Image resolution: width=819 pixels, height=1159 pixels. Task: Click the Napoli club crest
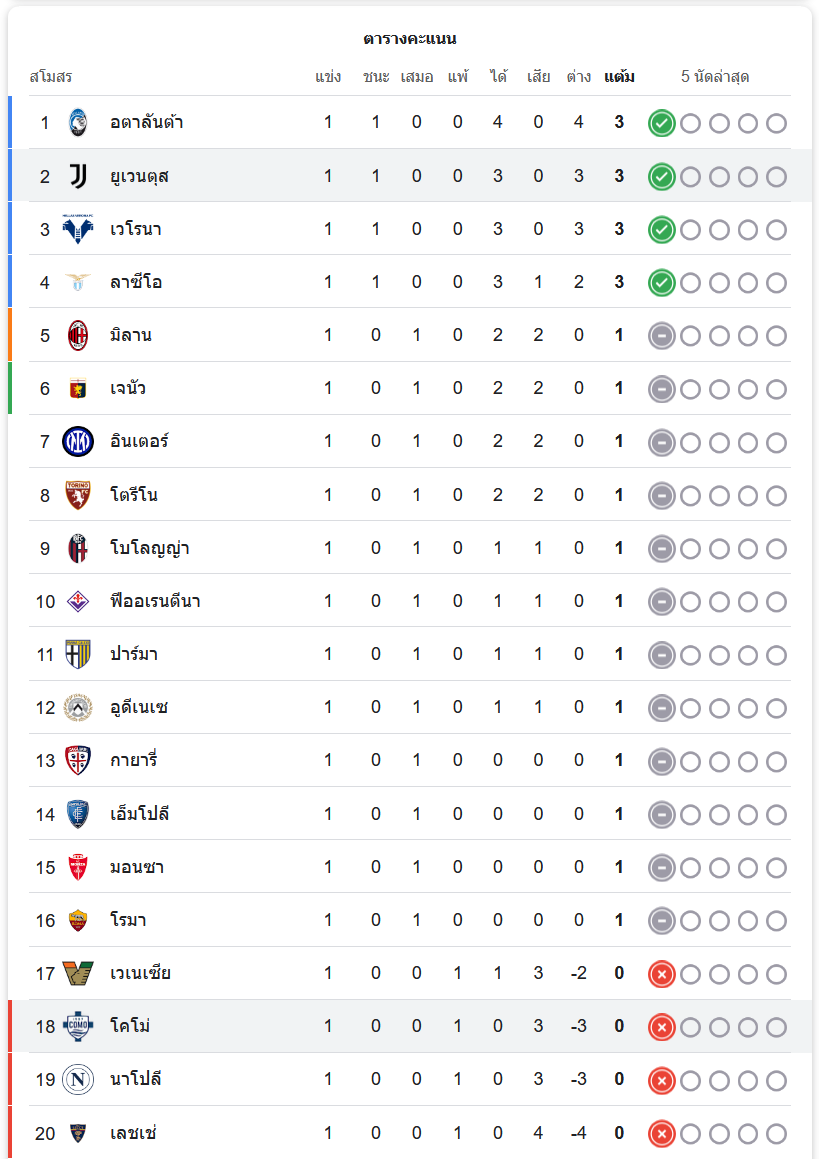78,1080
